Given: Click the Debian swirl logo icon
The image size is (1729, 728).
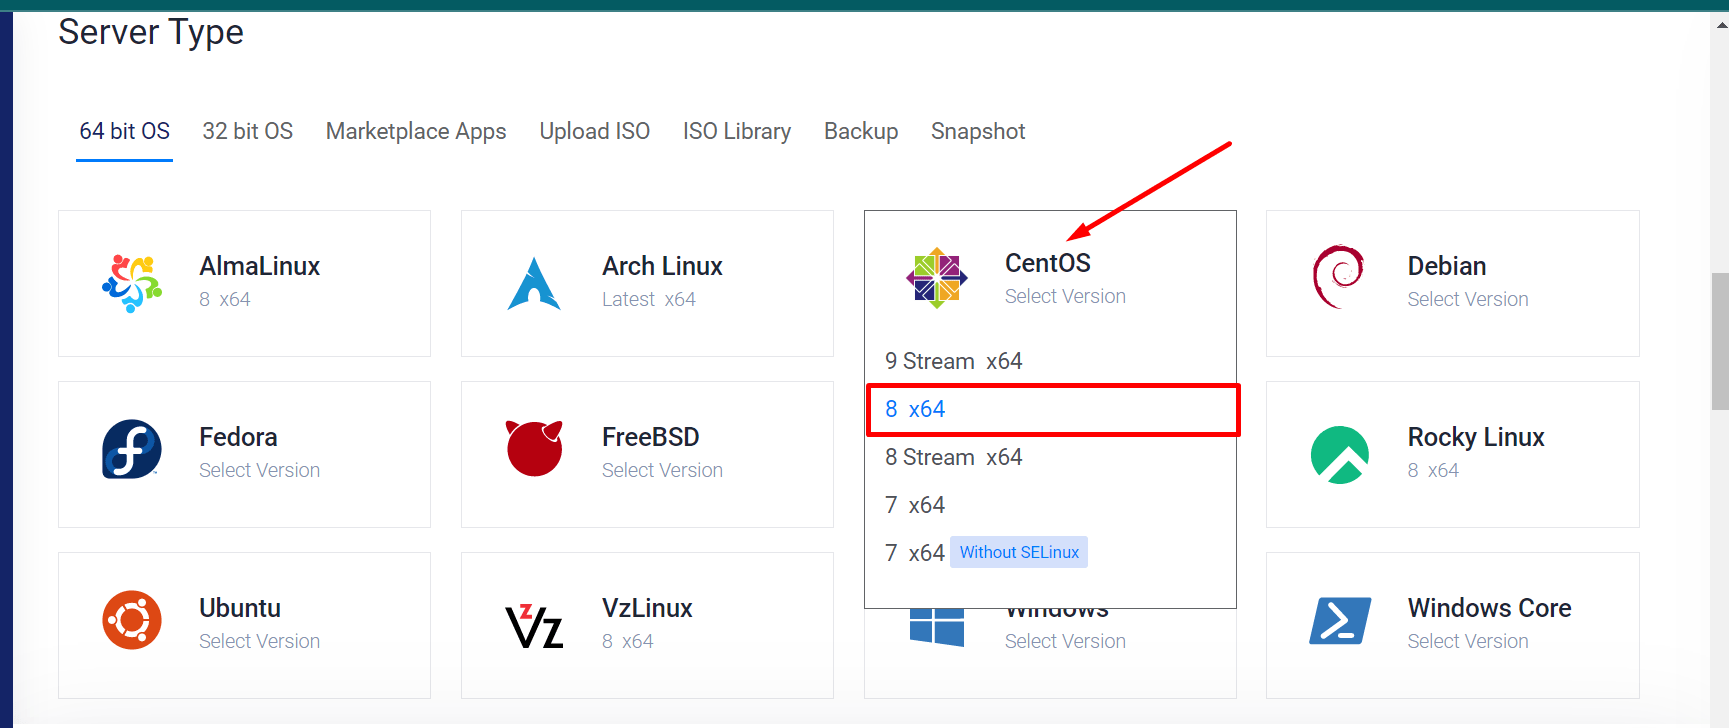Looking at the screenshot, I should point(1340,277).
